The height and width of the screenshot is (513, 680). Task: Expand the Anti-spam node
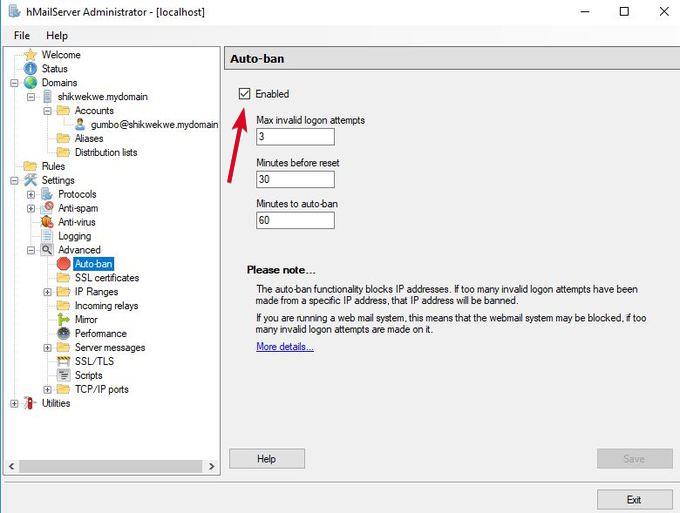tap(31, 208)
